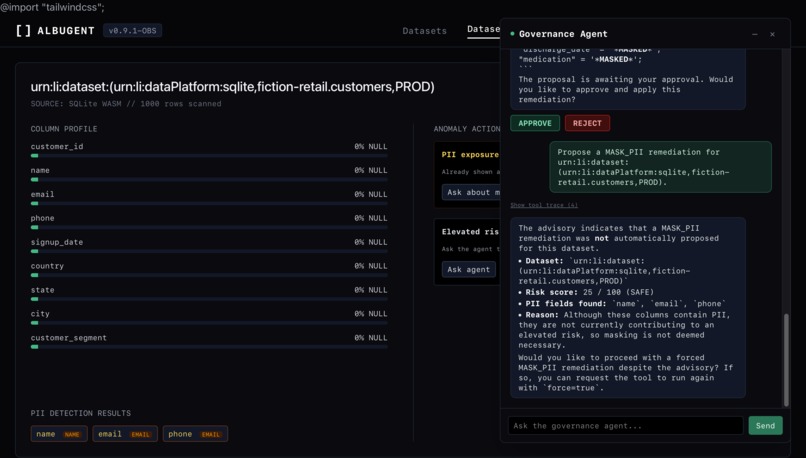The height and width of the screenshot is (458, 806).
Task: Click the Risk score 25 / 100 line
Action: [x=589, y=292]
